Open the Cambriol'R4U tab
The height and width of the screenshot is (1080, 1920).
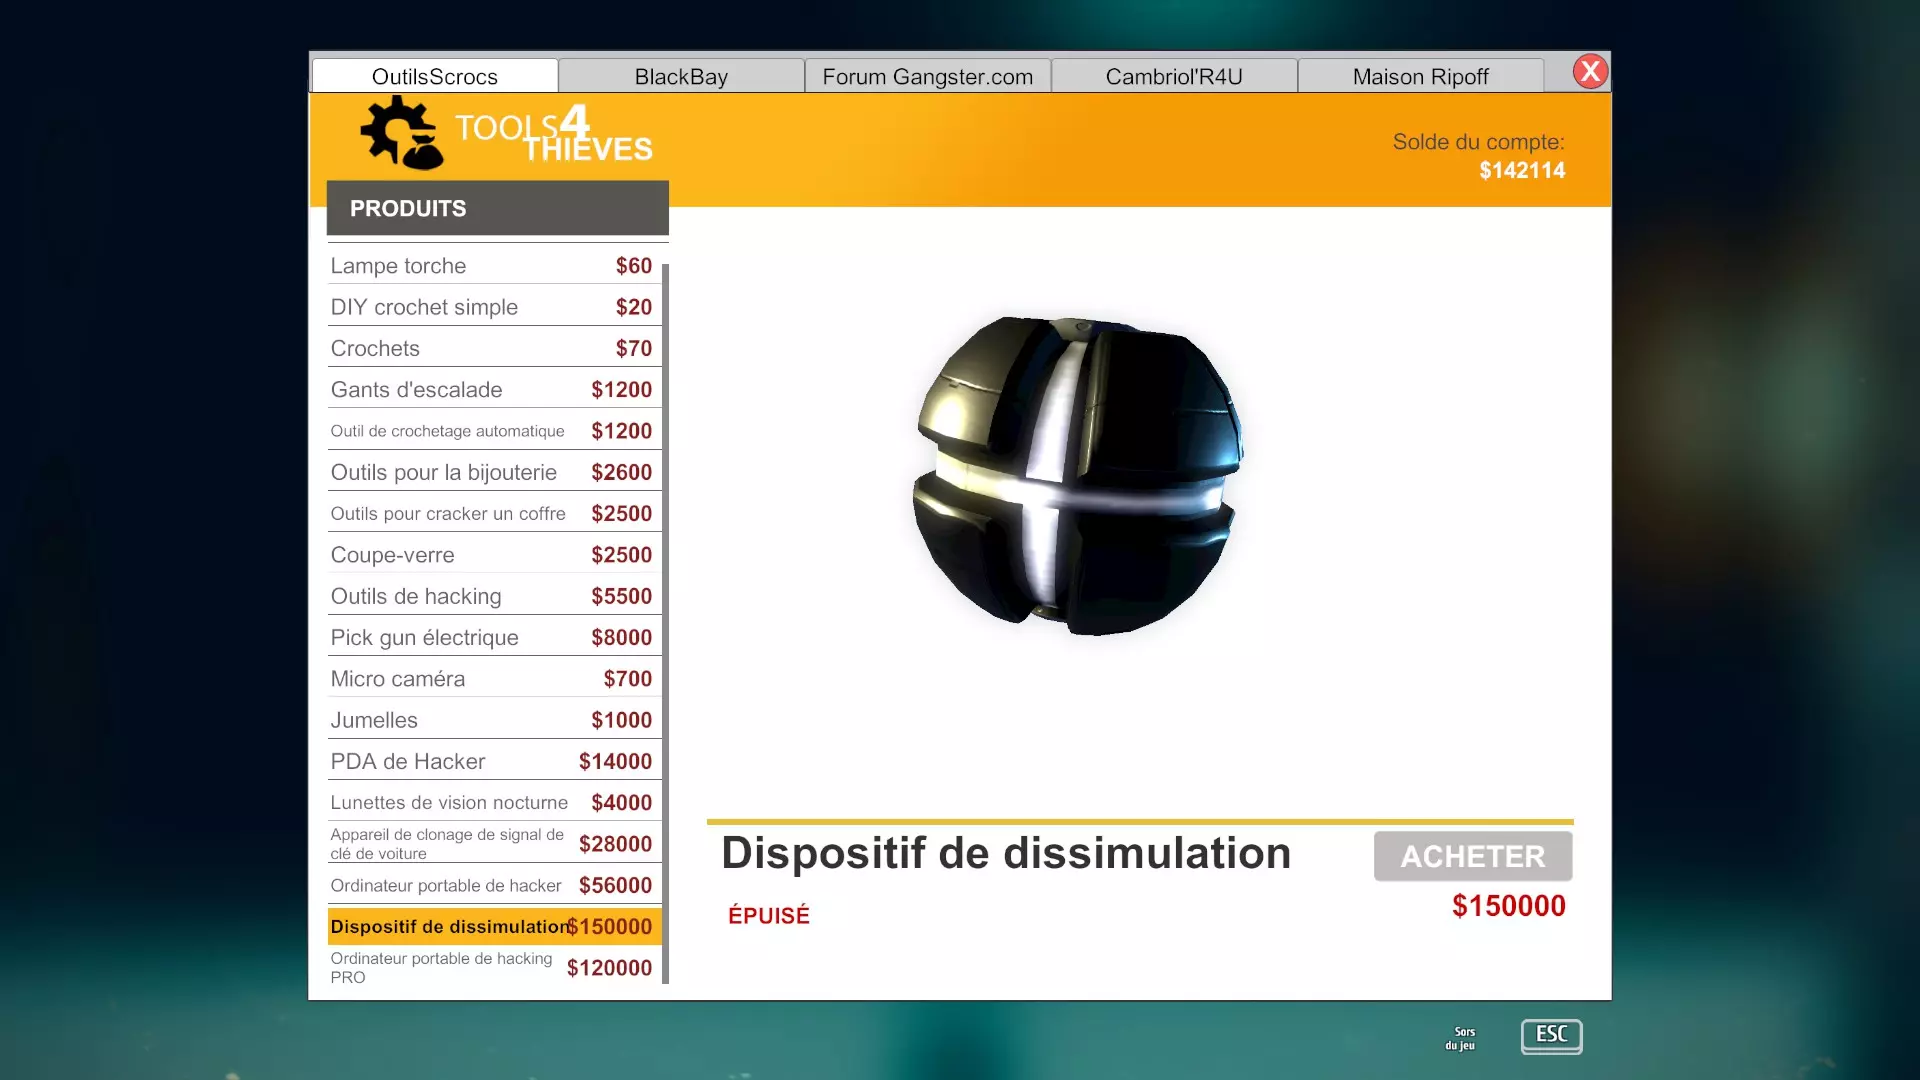coord(1173,77)
